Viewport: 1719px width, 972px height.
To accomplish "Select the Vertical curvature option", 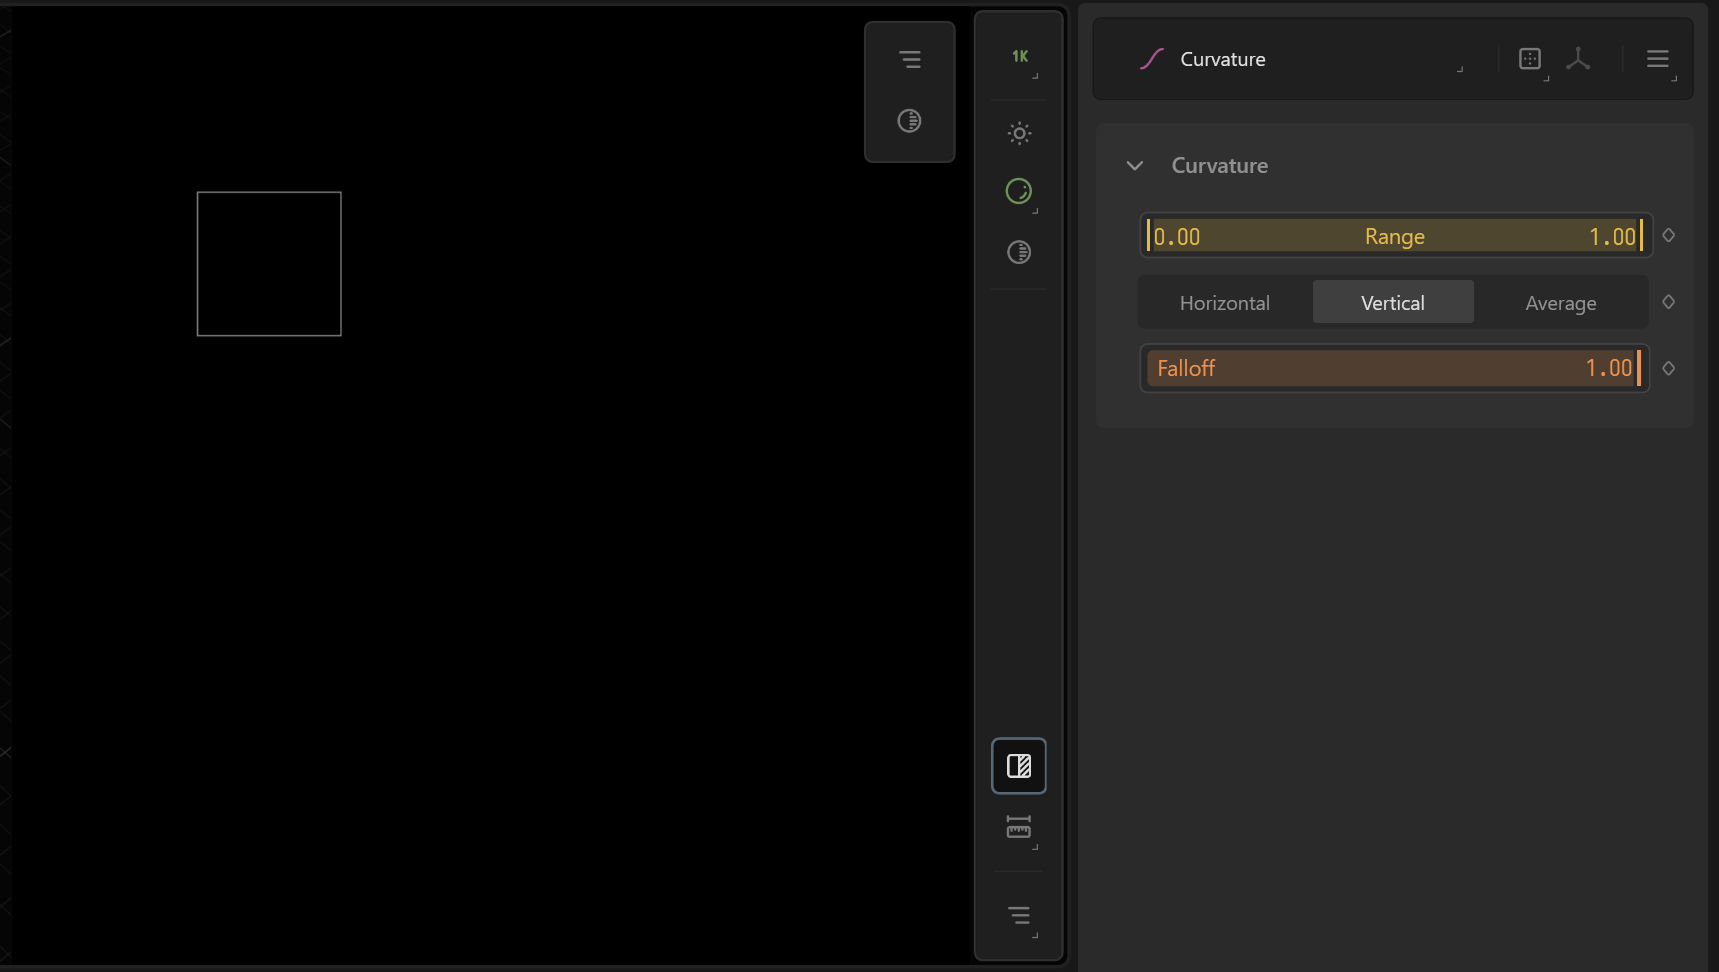I will tap(1392, 303).
